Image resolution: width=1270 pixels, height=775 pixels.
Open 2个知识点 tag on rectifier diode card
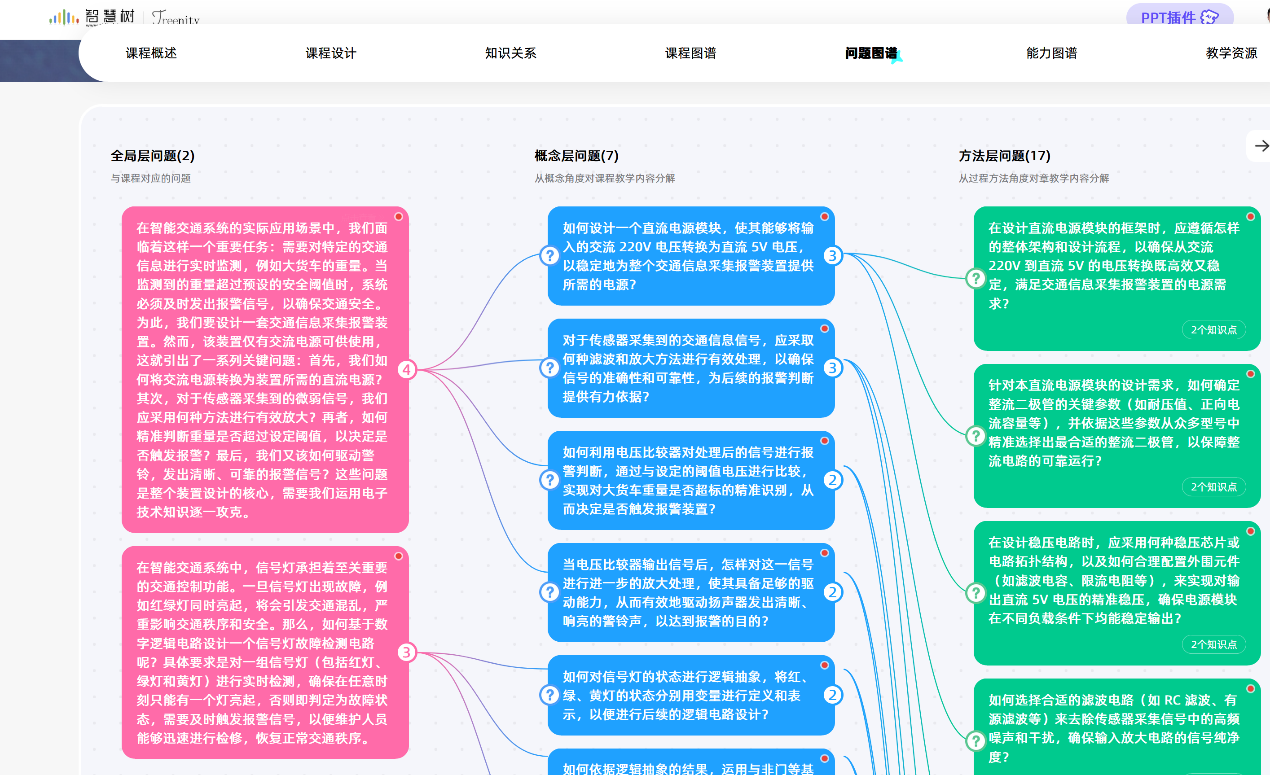[1214, 487]
